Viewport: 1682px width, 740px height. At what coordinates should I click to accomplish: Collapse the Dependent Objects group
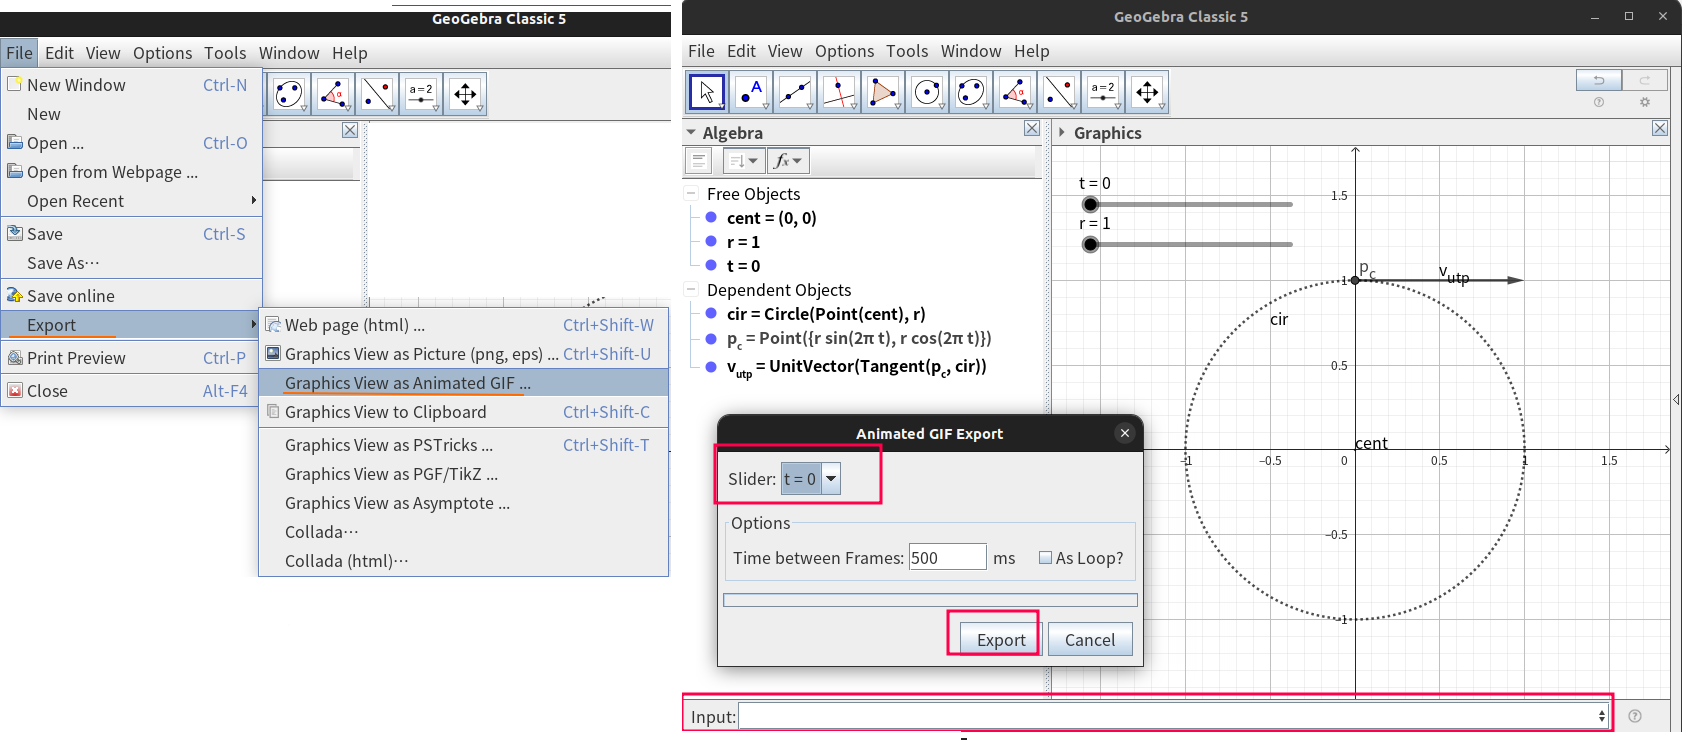691,289
